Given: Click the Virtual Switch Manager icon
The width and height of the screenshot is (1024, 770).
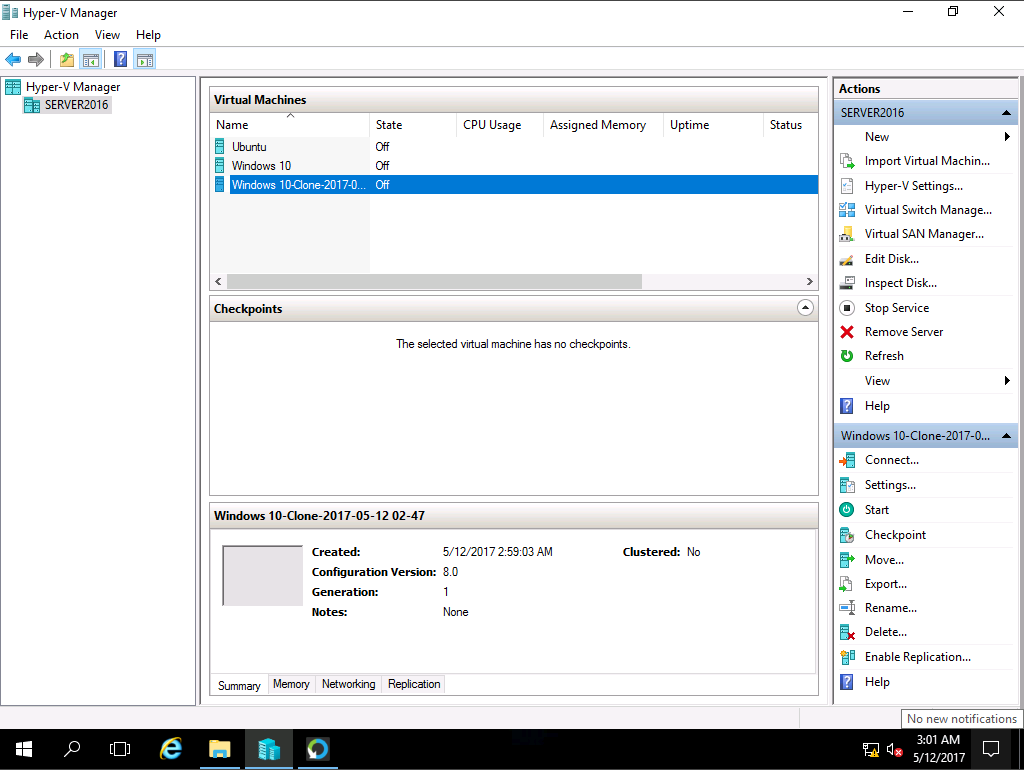Looking at the screenshot, I should tap(847, 210).
